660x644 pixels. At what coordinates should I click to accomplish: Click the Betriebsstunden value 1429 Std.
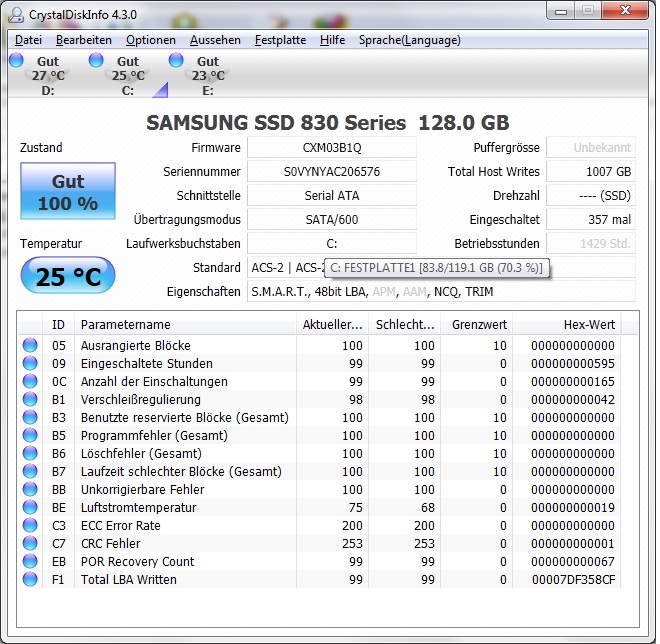[591, 244]
